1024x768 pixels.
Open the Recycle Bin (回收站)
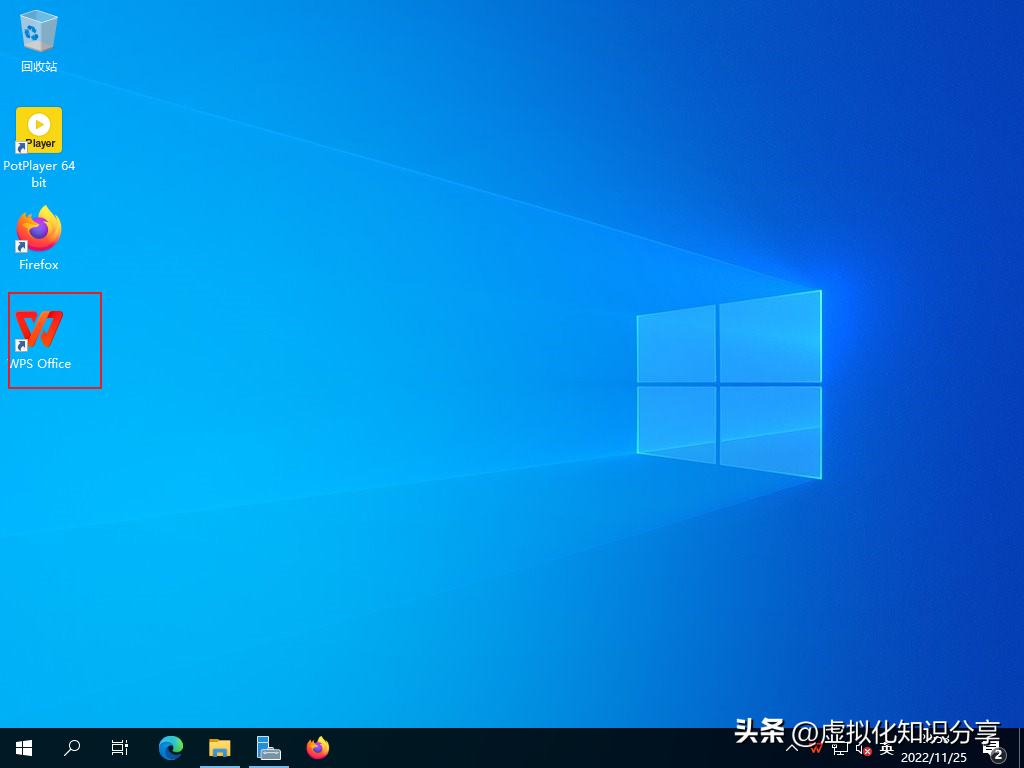[38, 30]
